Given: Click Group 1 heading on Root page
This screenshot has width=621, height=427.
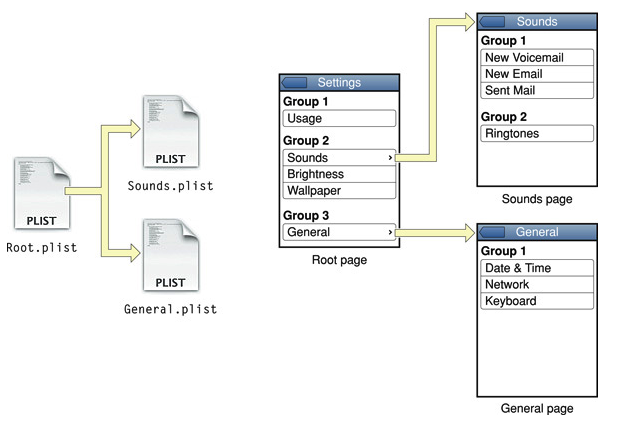Looking at the screenshot, I should coord(306,101).
